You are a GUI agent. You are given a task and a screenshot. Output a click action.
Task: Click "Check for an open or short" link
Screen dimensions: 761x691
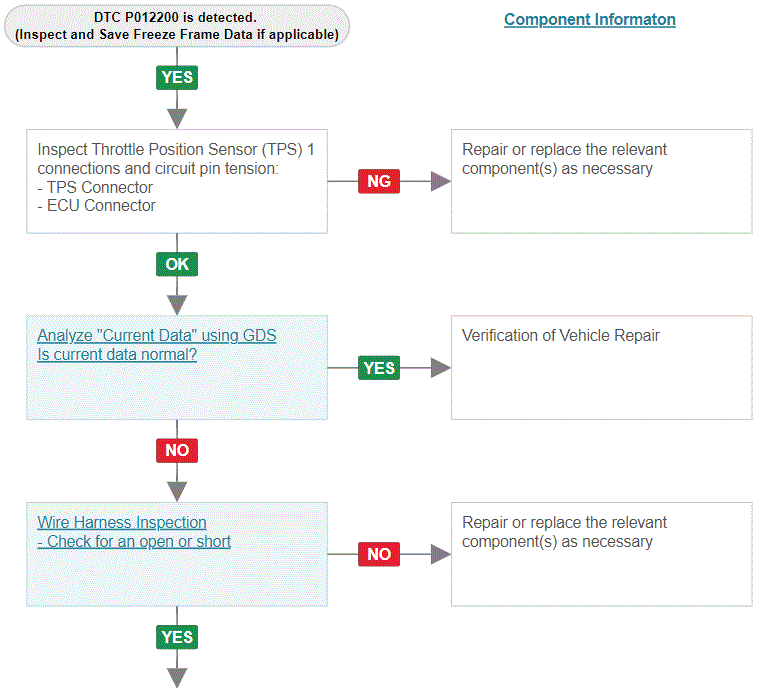tap(134, 541)
